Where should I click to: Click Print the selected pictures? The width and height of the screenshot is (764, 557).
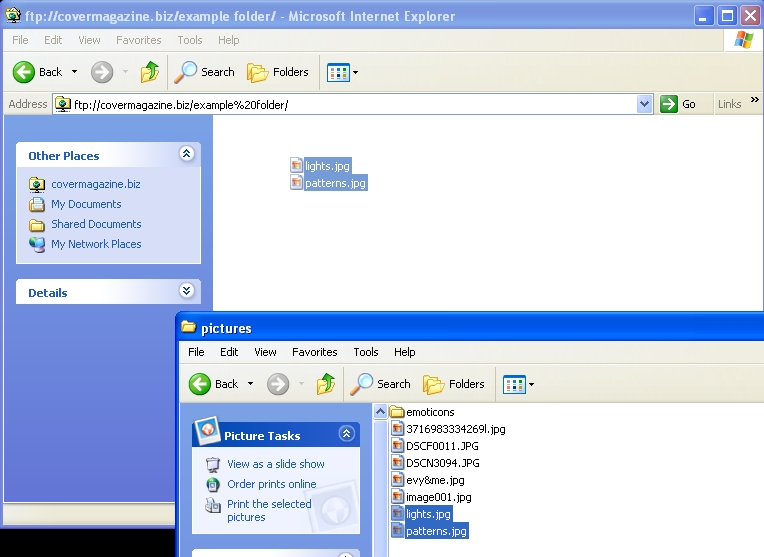coord(269,510)
